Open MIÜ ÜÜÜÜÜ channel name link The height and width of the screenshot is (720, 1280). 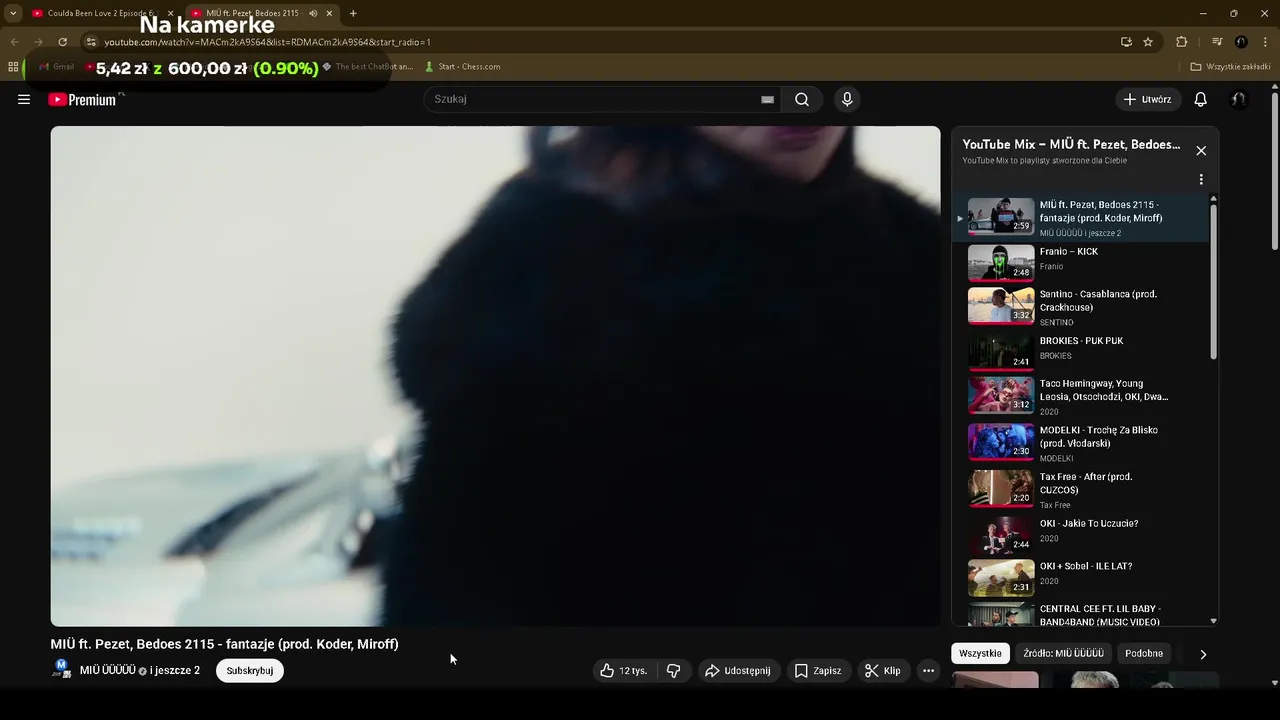pos(107,670)
